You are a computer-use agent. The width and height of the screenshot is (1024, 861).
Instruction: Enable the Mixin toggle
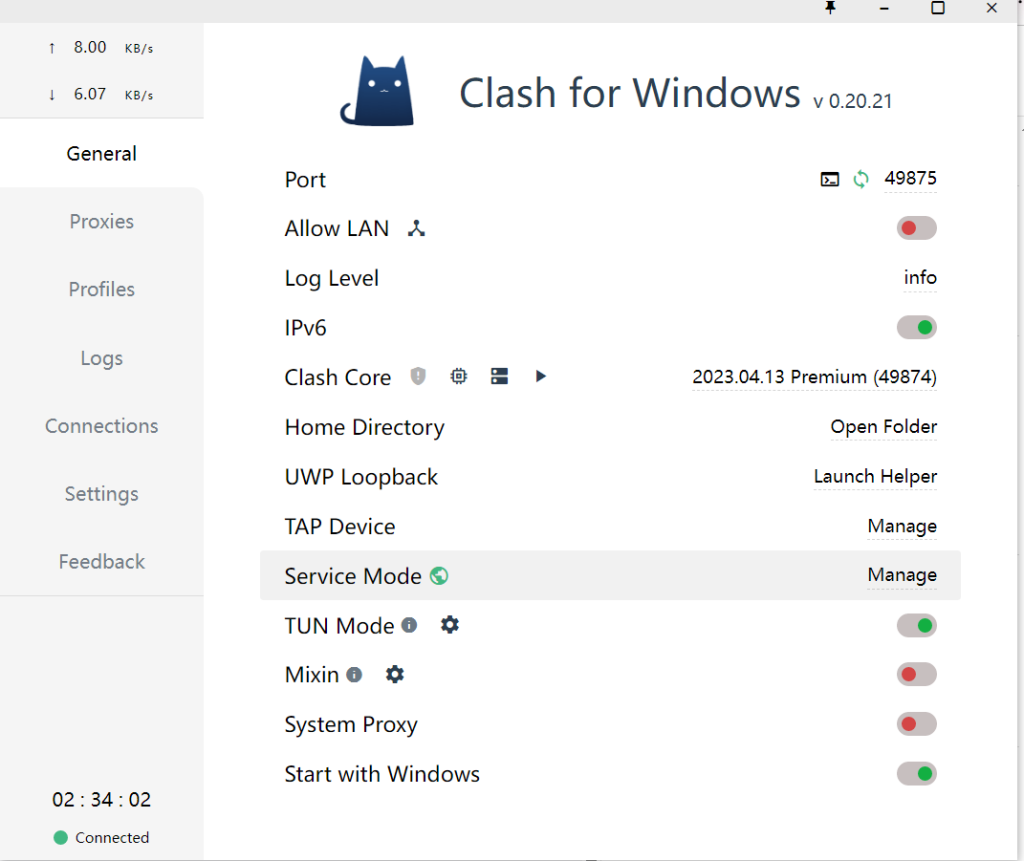tap(916, 674)
